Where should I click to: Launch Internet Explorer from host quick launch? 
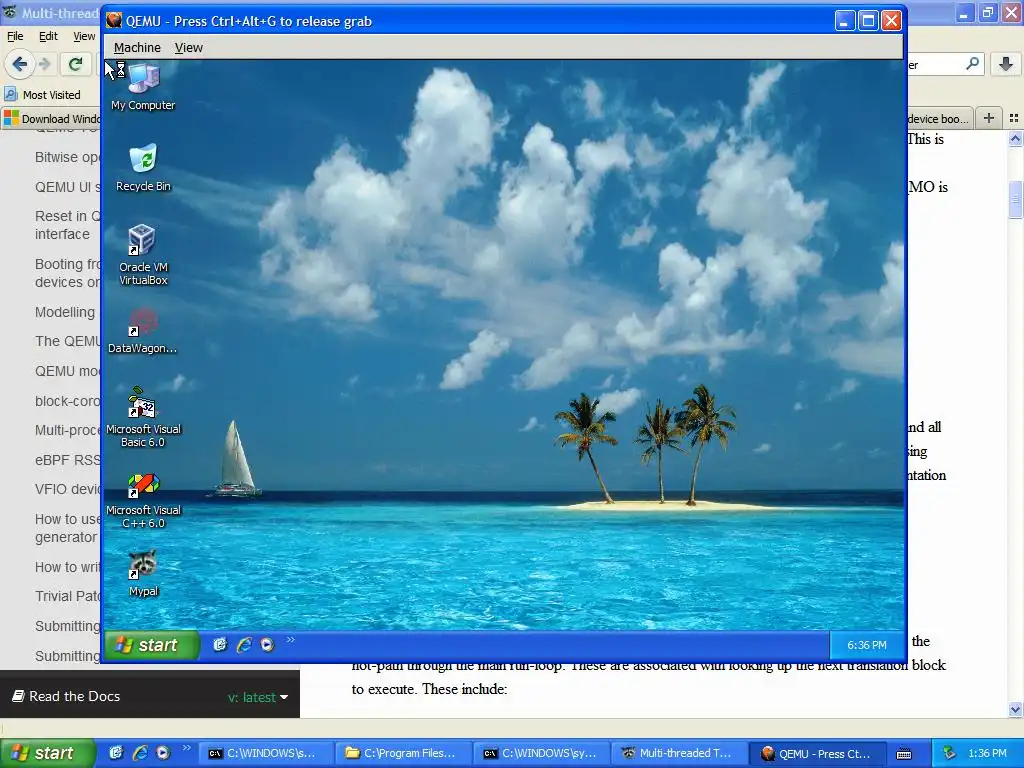140,753
